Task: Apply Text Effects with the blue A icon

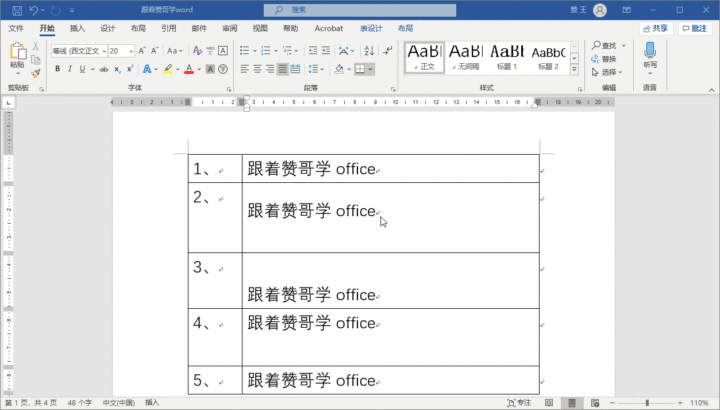Action: click(x=147, y=69)
